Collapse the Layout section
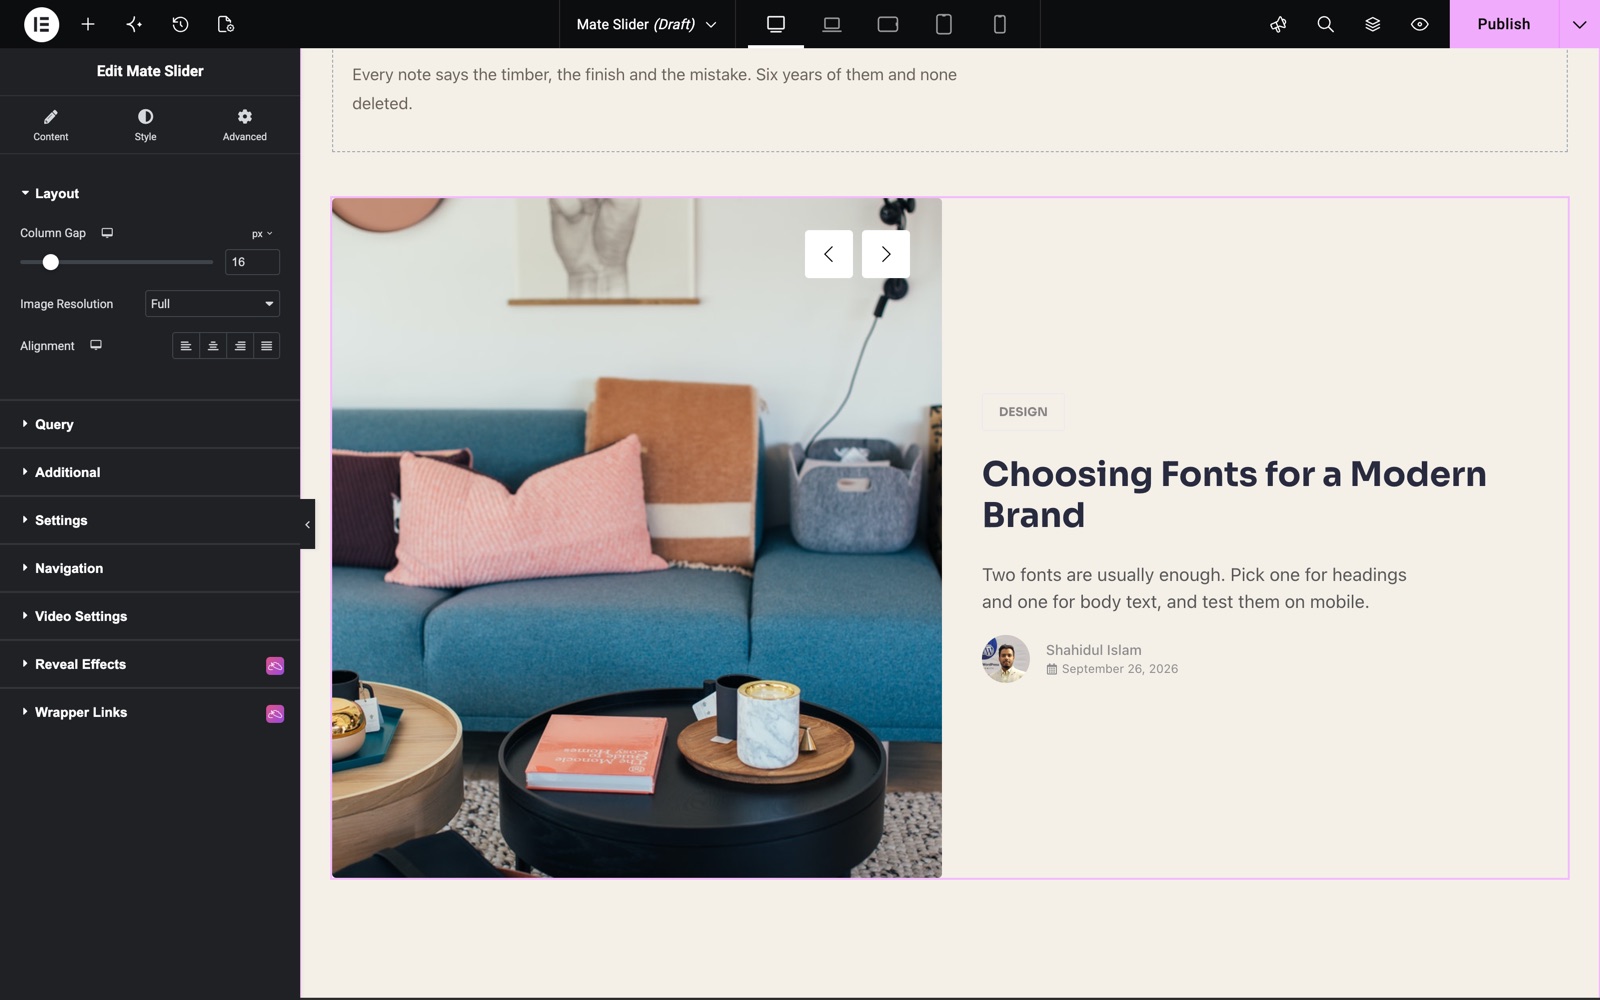 150,194
